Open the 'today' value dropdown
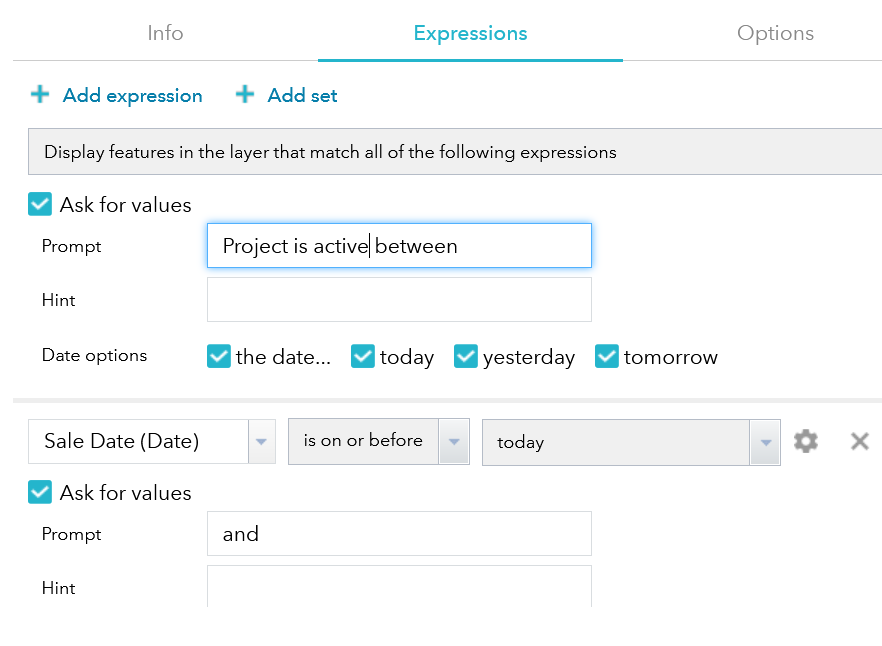The width and height of the screenshot is (882, 646). [766, 442]
